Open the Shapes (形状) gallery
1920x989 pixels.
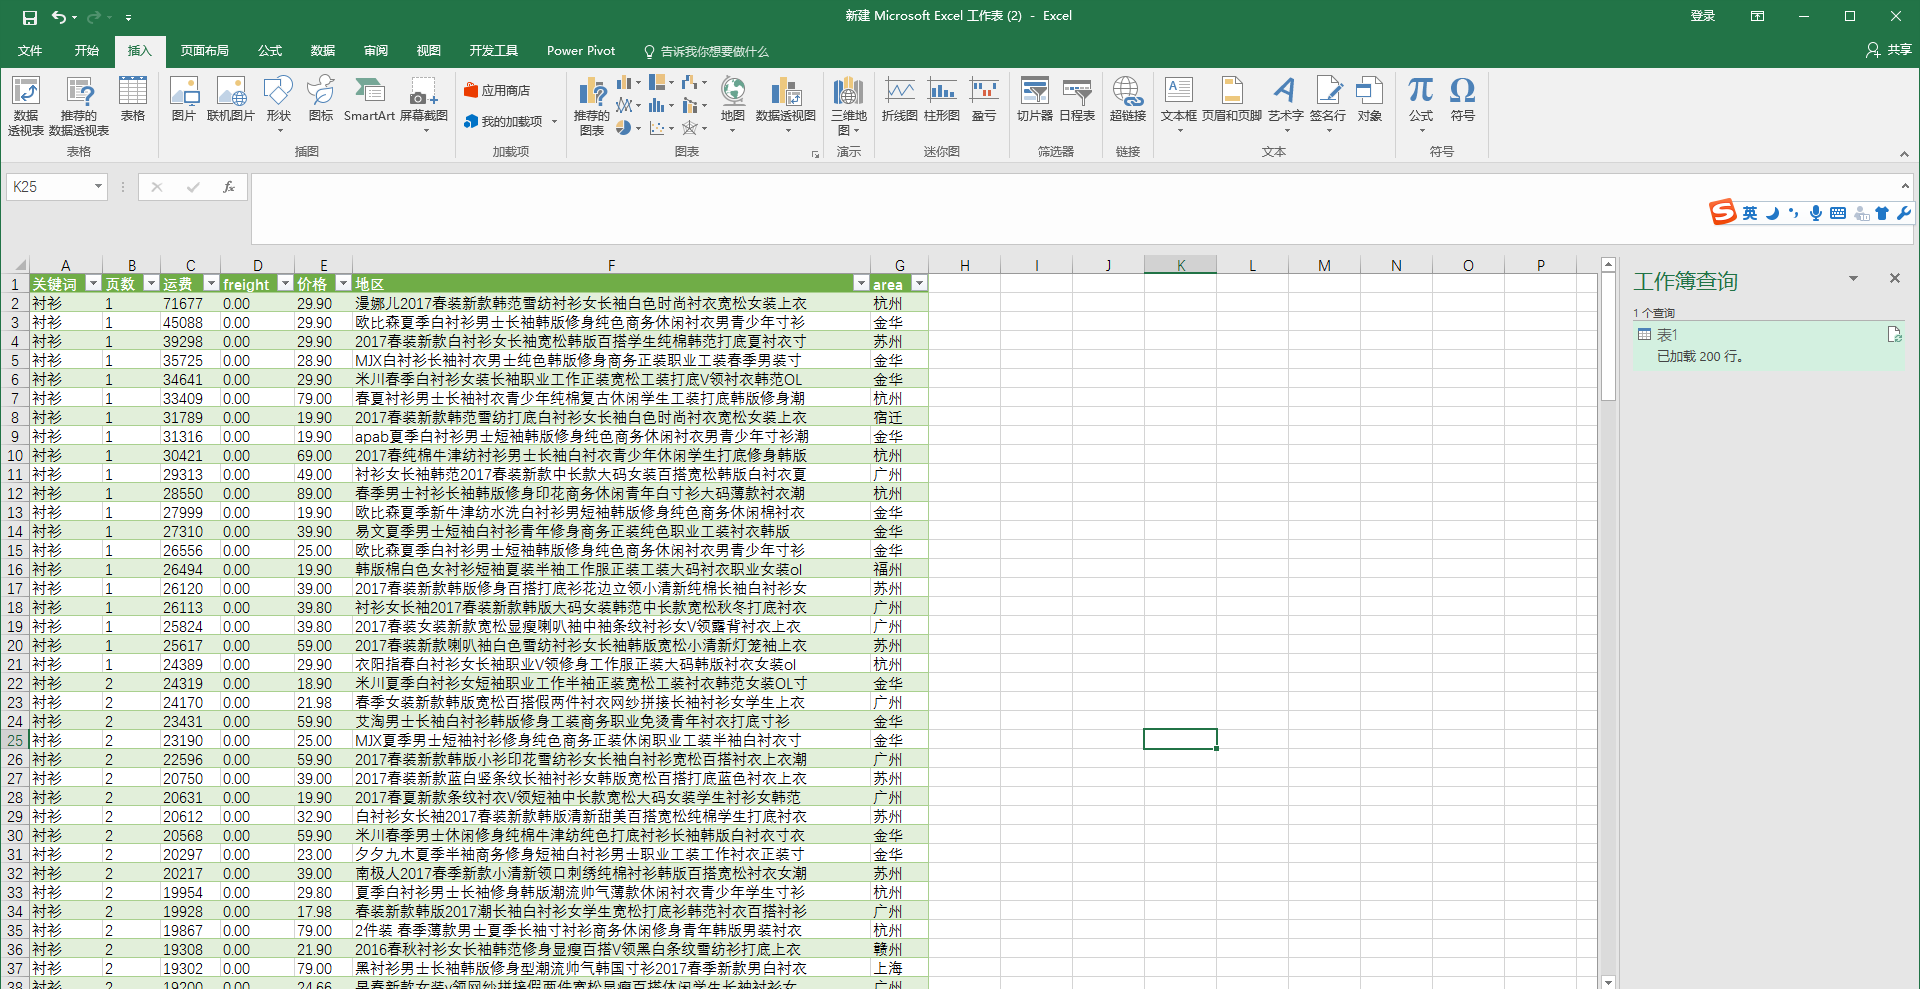pos(278,104)
